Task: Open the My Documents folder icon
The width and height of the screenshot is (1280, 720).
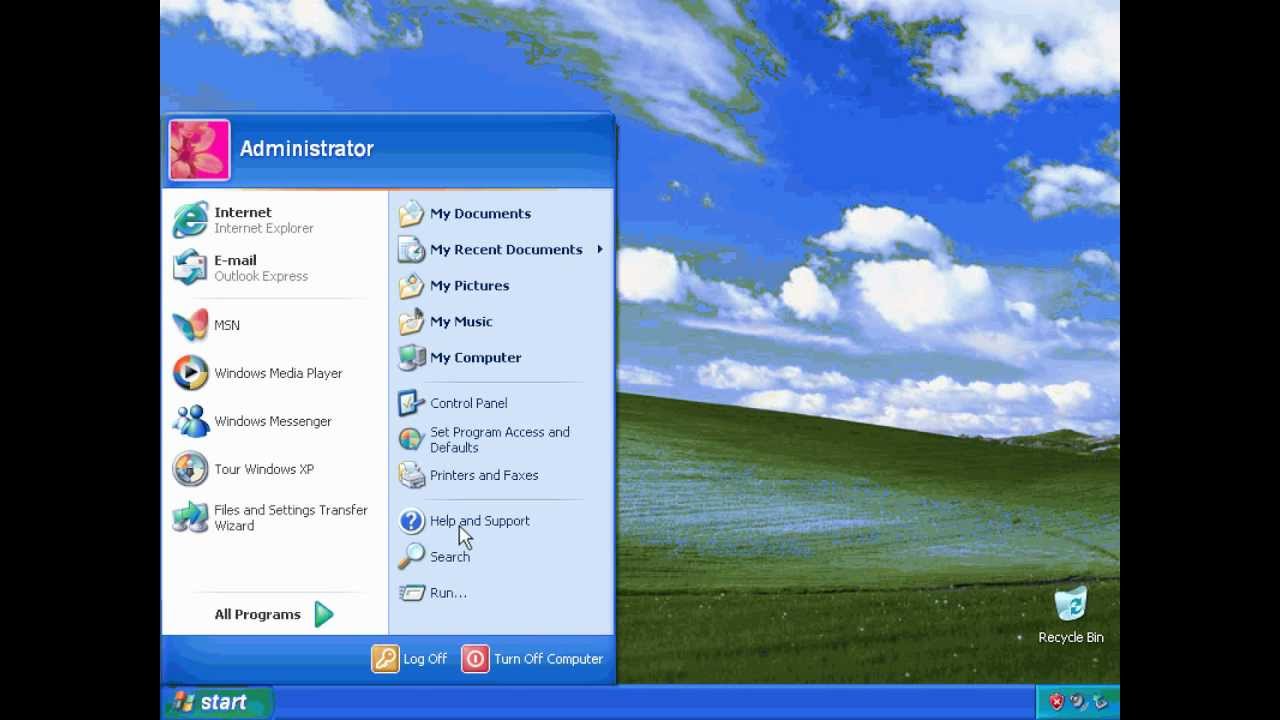Action: pos(411,213)
